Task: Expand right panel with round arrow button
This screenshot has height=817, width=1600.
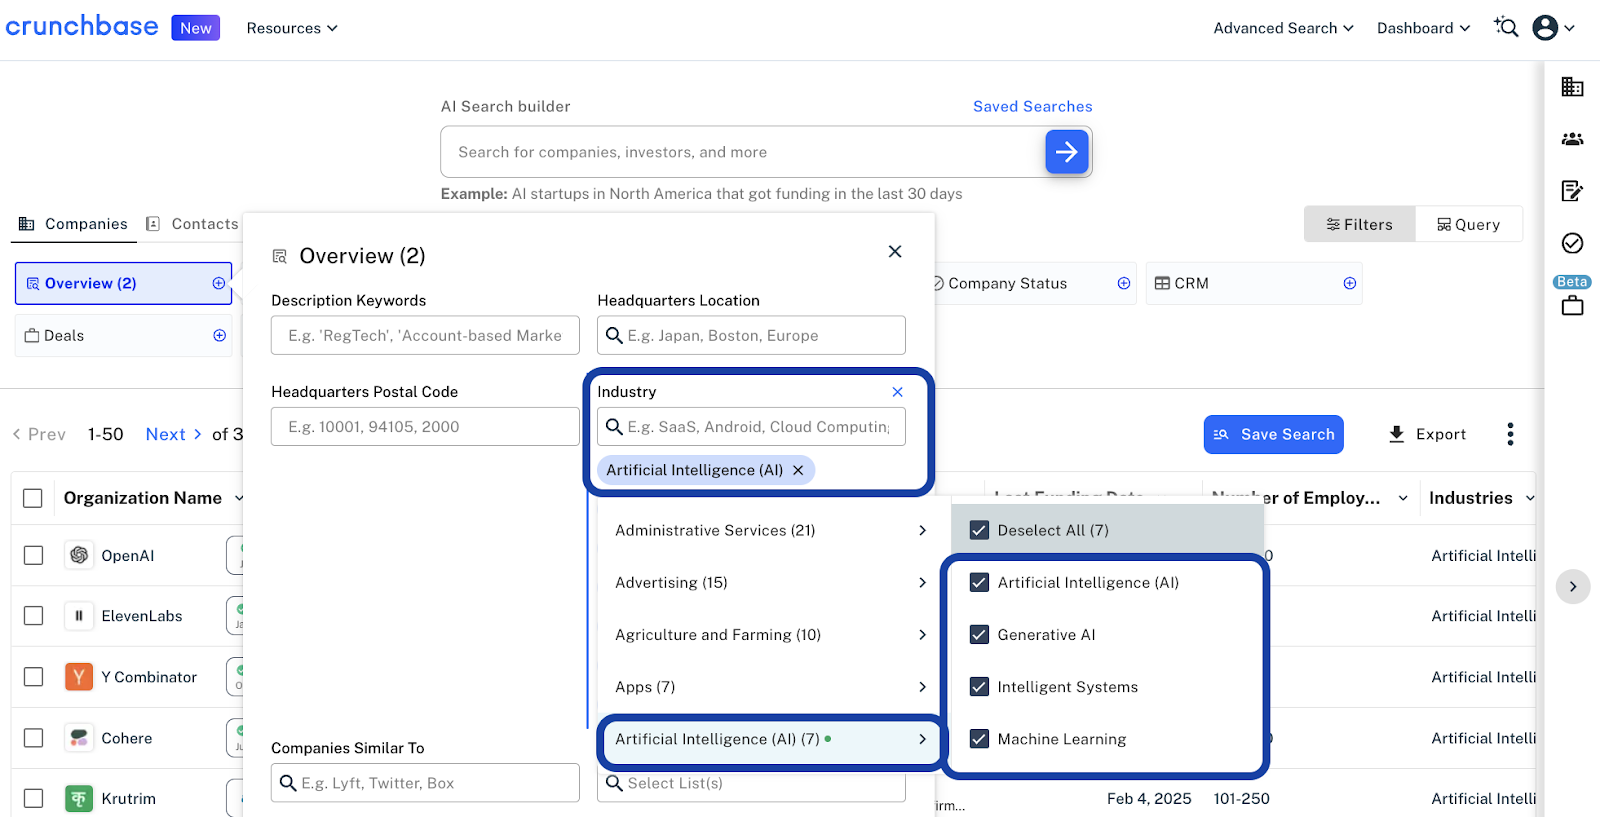Action: coord(1573,587)
